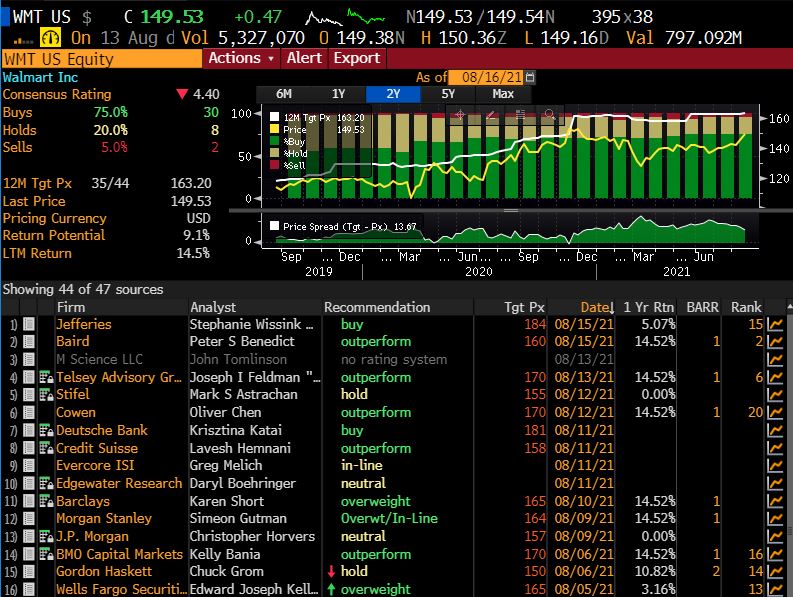Screen dimensions: 793x597
Task: Sort the table by the Date column
Action: 597,307
